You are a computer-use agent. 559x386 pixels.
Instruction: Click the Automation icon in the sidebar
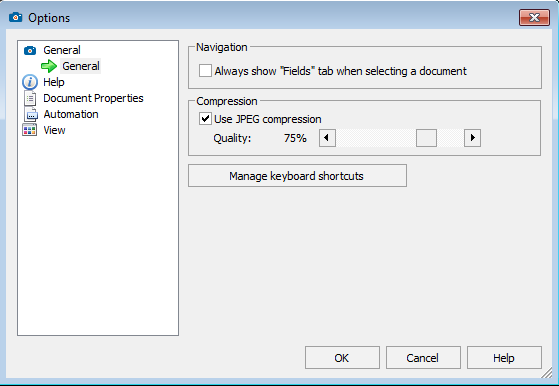(x=31, y=114)
